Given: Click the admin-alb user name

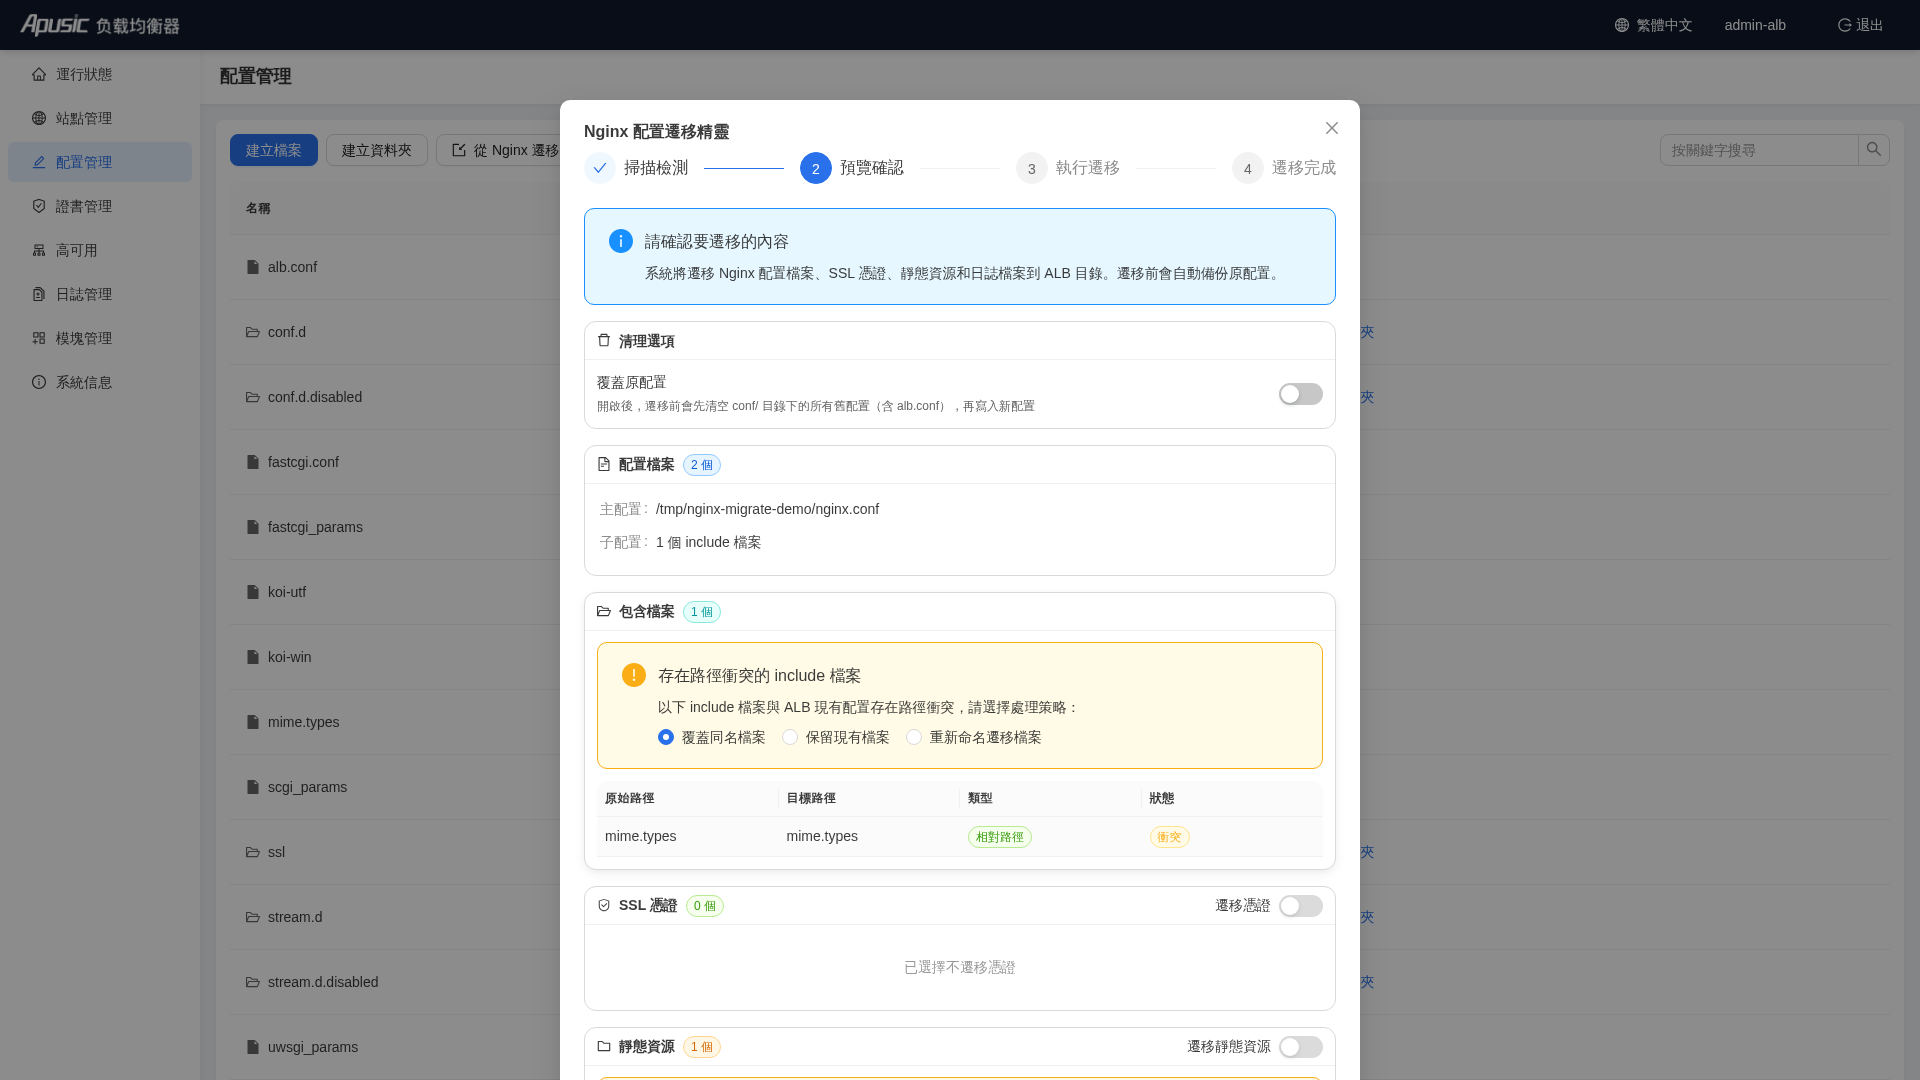Looking at the screenshot, I should 1755,25.
